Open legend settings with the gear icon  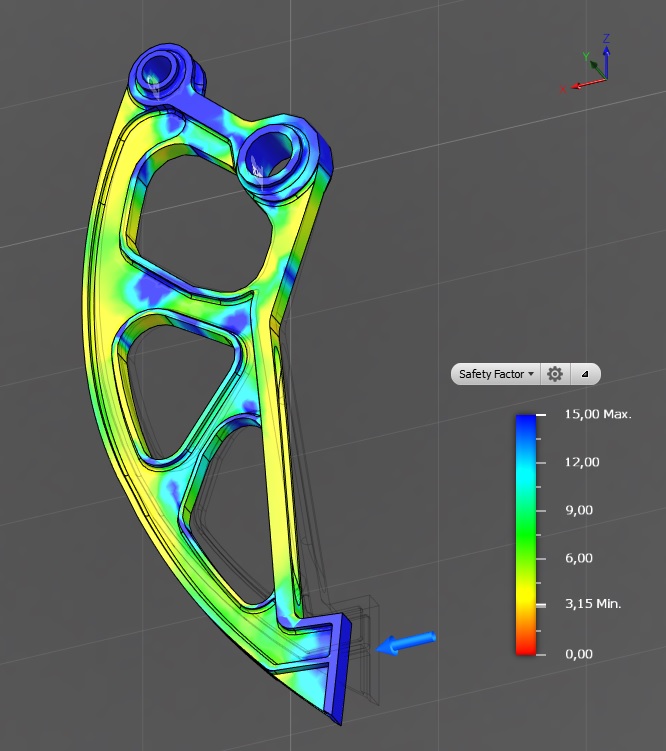(x=555, y=374)
